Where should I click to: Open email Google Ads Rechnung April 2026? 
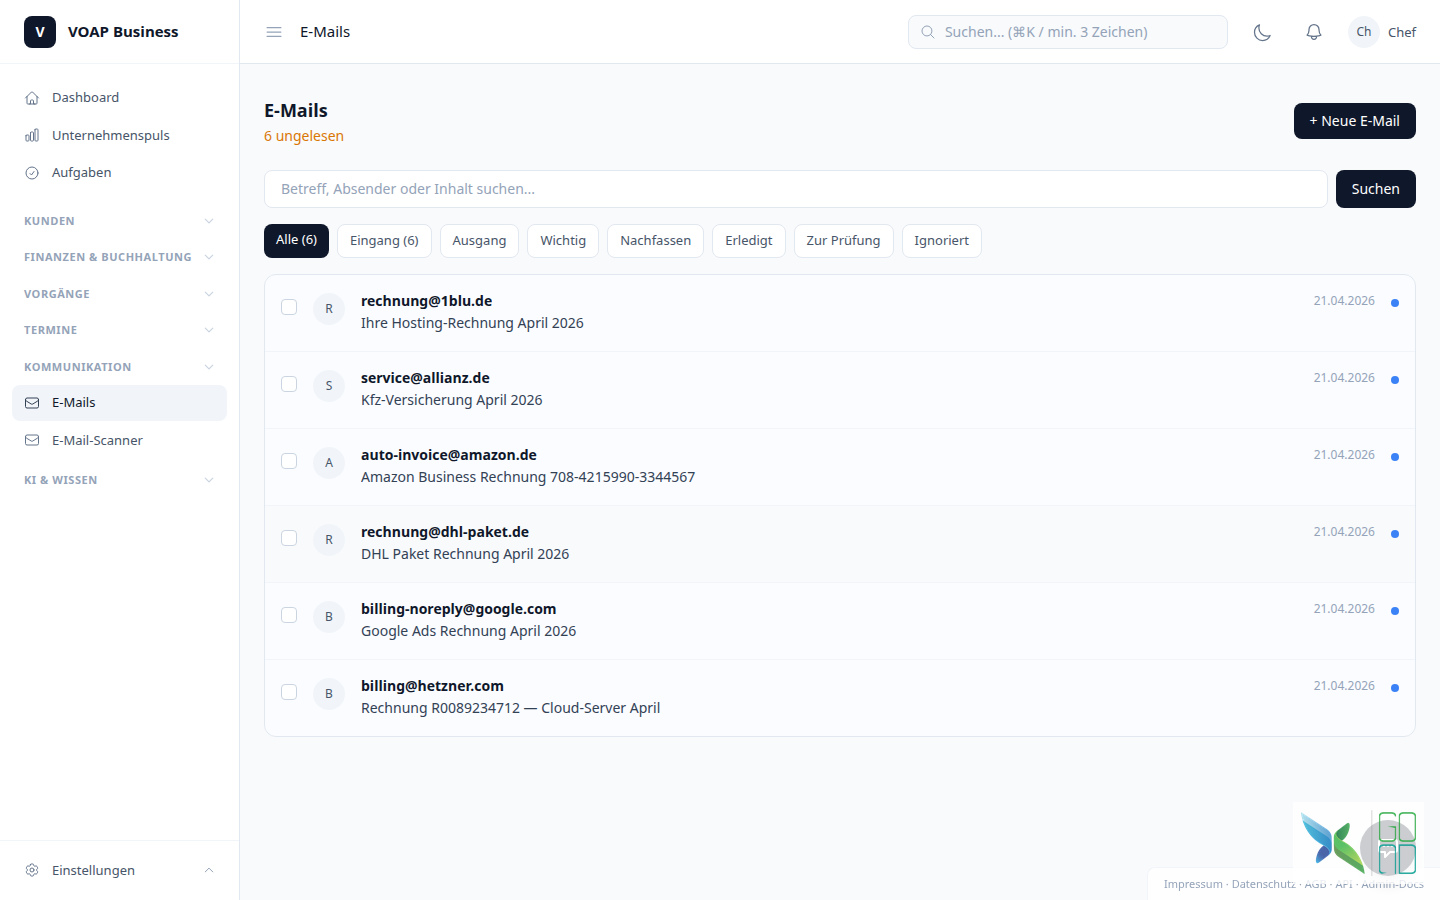840,621
